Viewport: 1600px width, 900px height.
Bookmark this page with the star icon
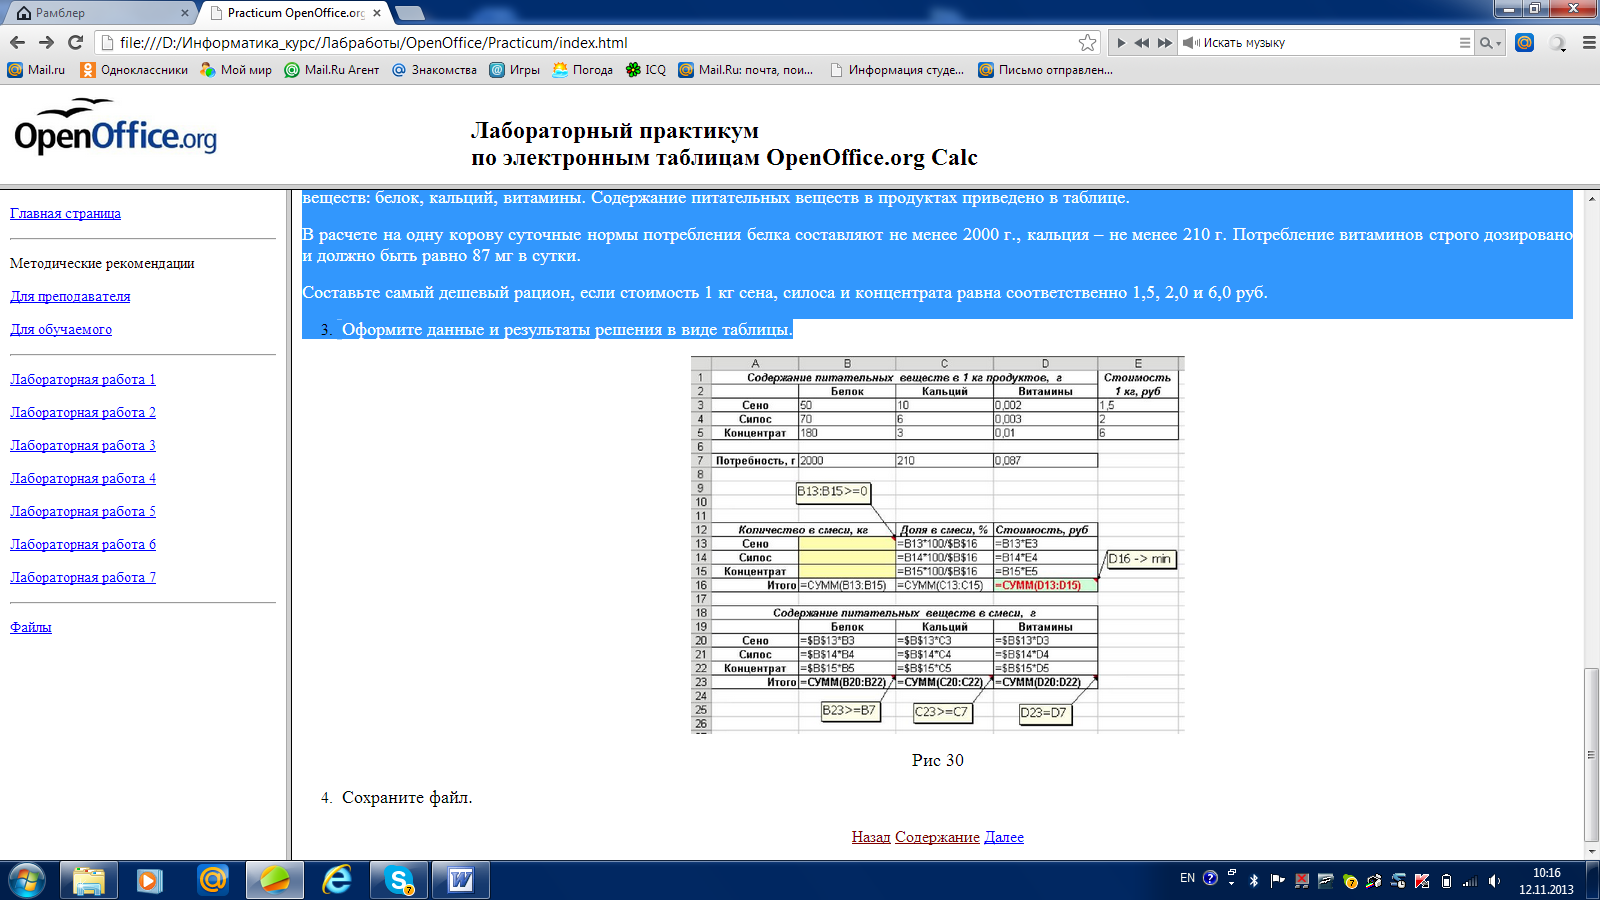tap(1088, 42)
